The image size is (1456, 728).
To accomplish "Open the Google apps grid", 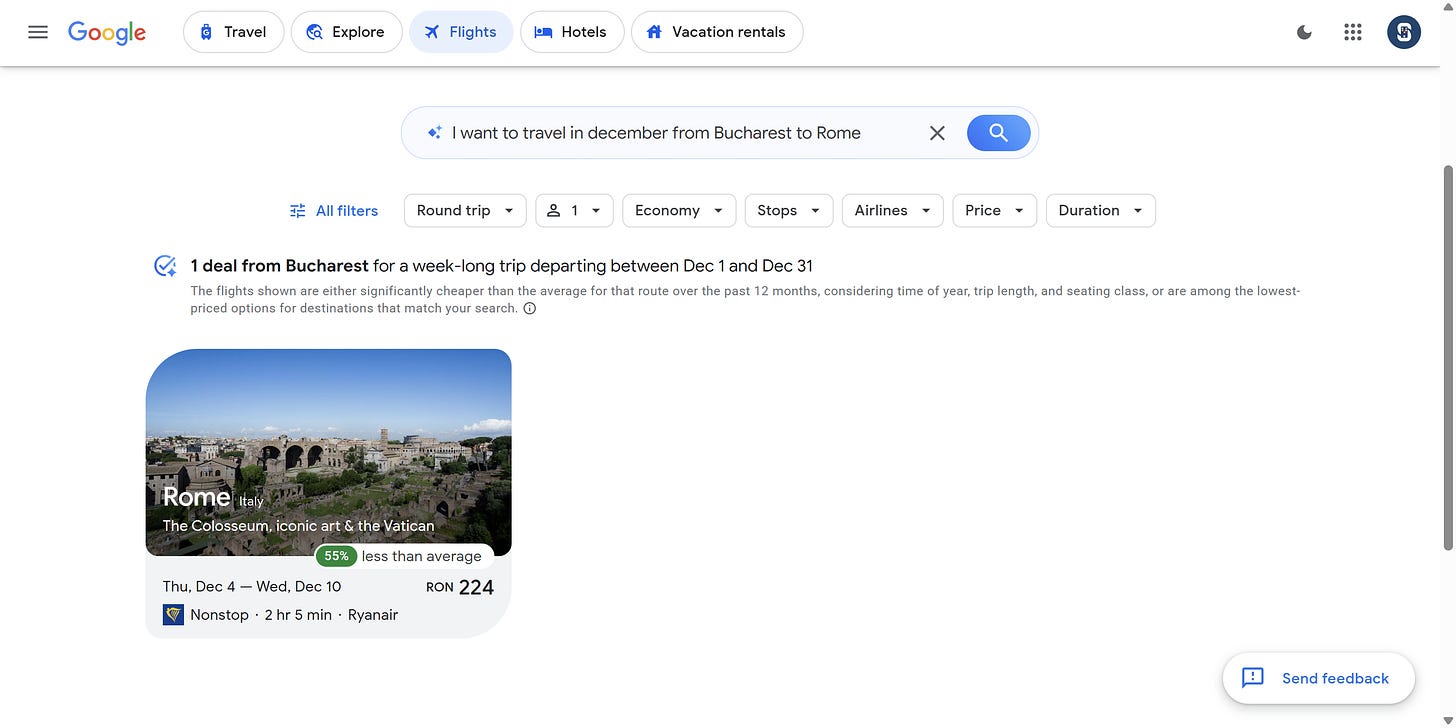I will tap(1353, 32).
